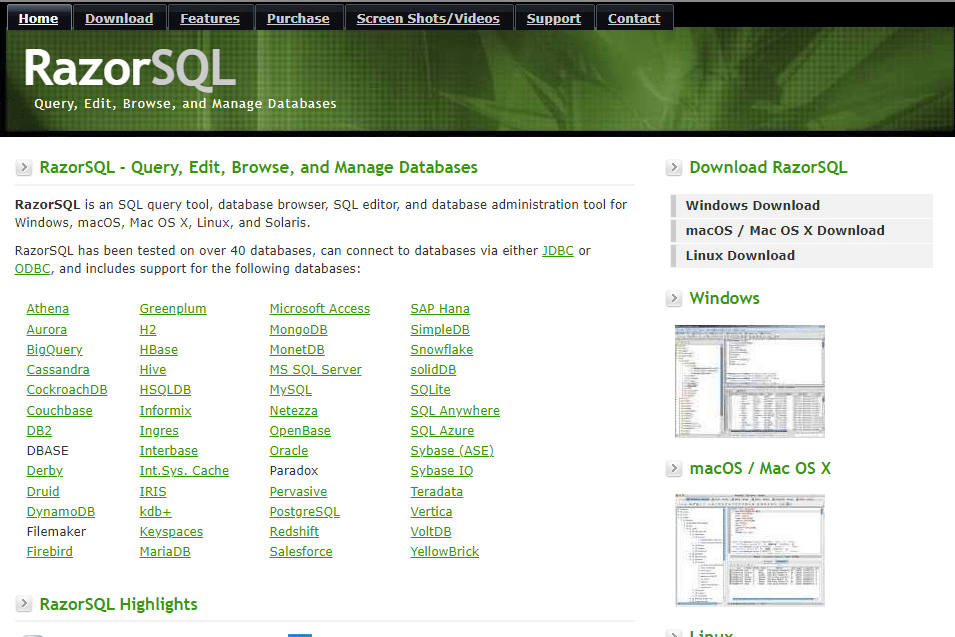Open the Hive link
The width and height of the screenshot is (955, 637).
(x=153, y=370)
